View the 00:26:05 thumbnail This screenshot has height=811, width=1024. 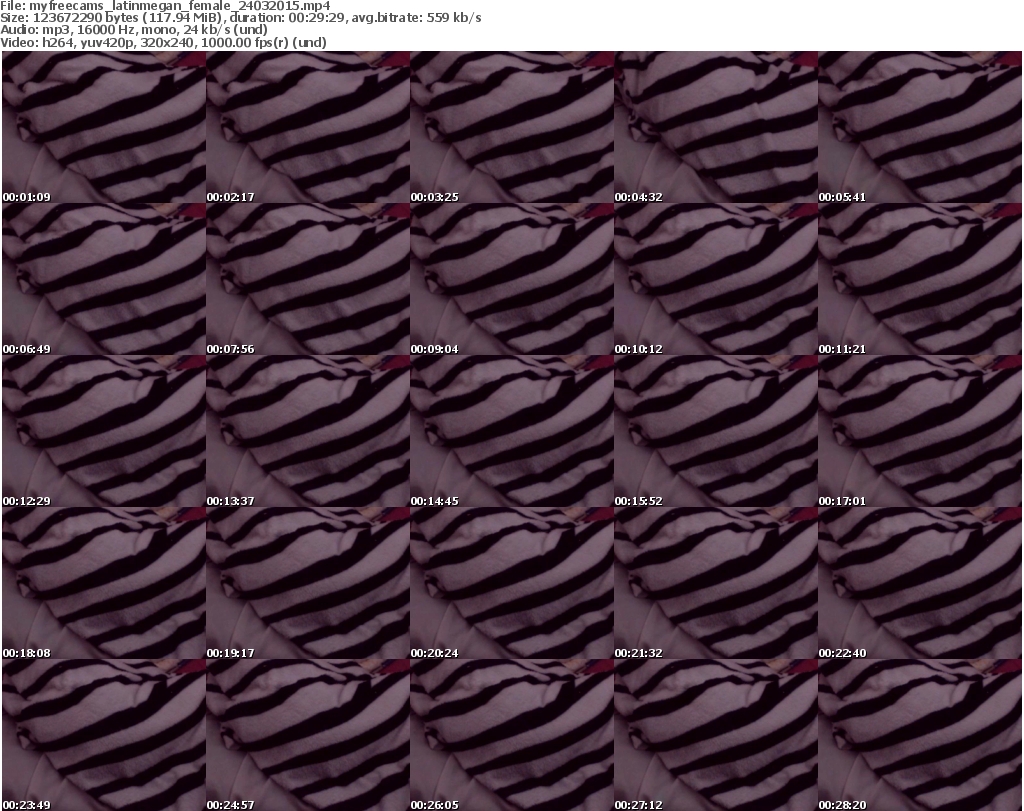(512, 735)
